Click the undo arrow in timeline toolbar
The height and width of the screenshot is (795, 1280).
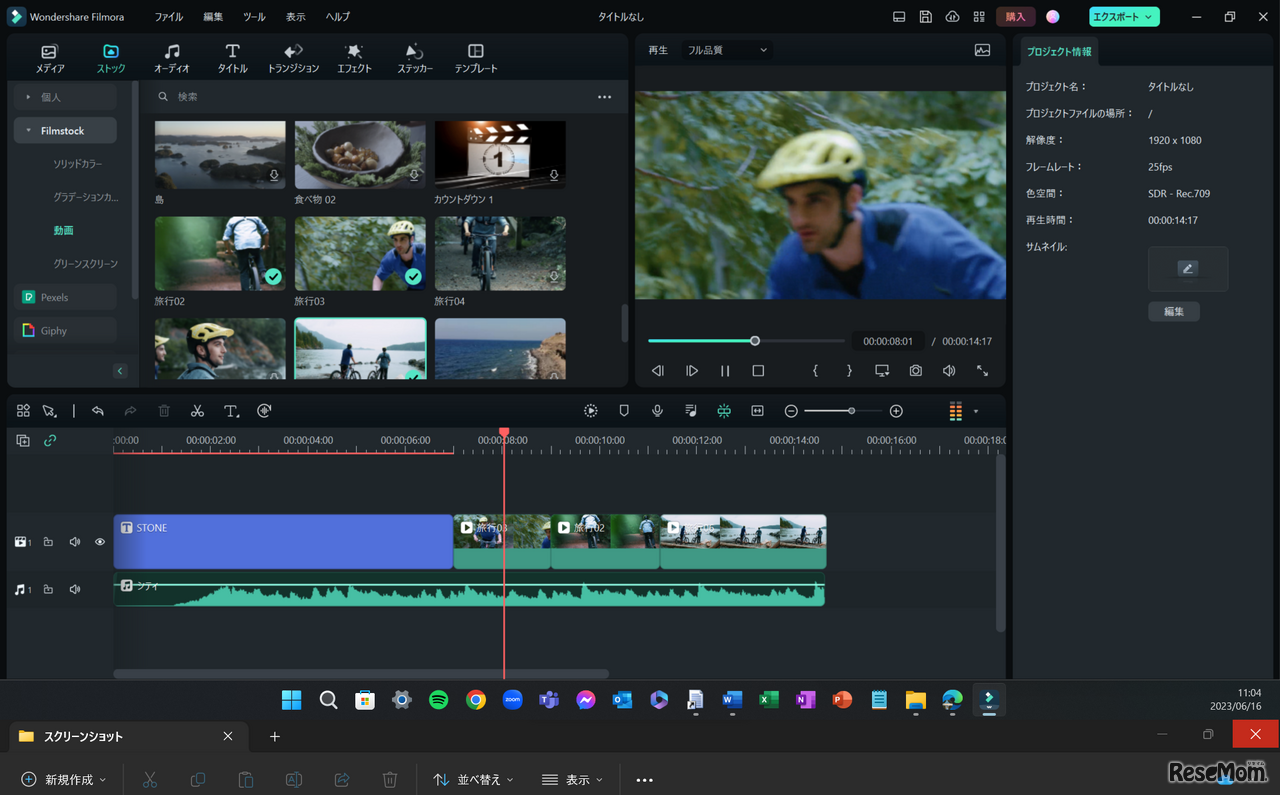click(97, 411)
